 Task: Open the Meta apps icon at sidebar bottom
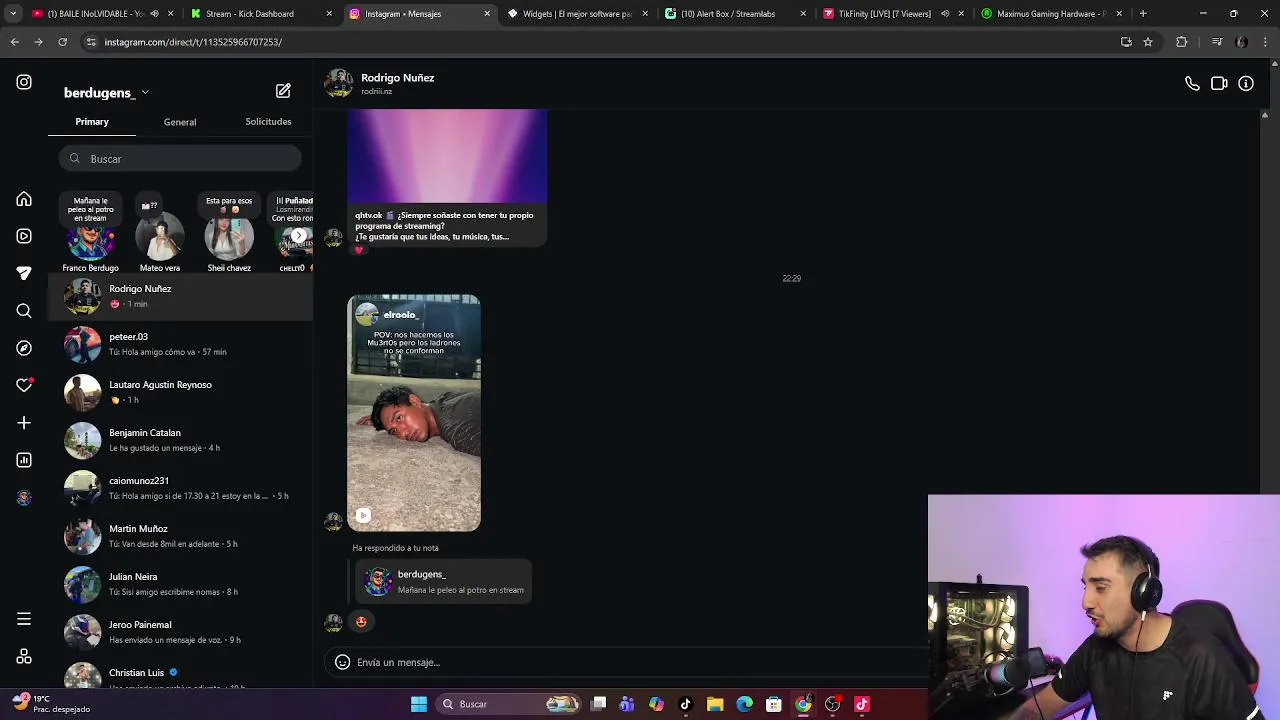[24, 657]
